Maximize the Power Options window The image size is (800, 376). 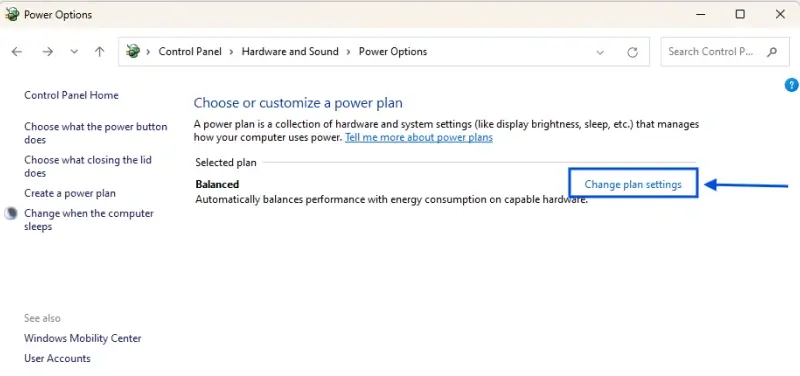[x=740, y=14]
